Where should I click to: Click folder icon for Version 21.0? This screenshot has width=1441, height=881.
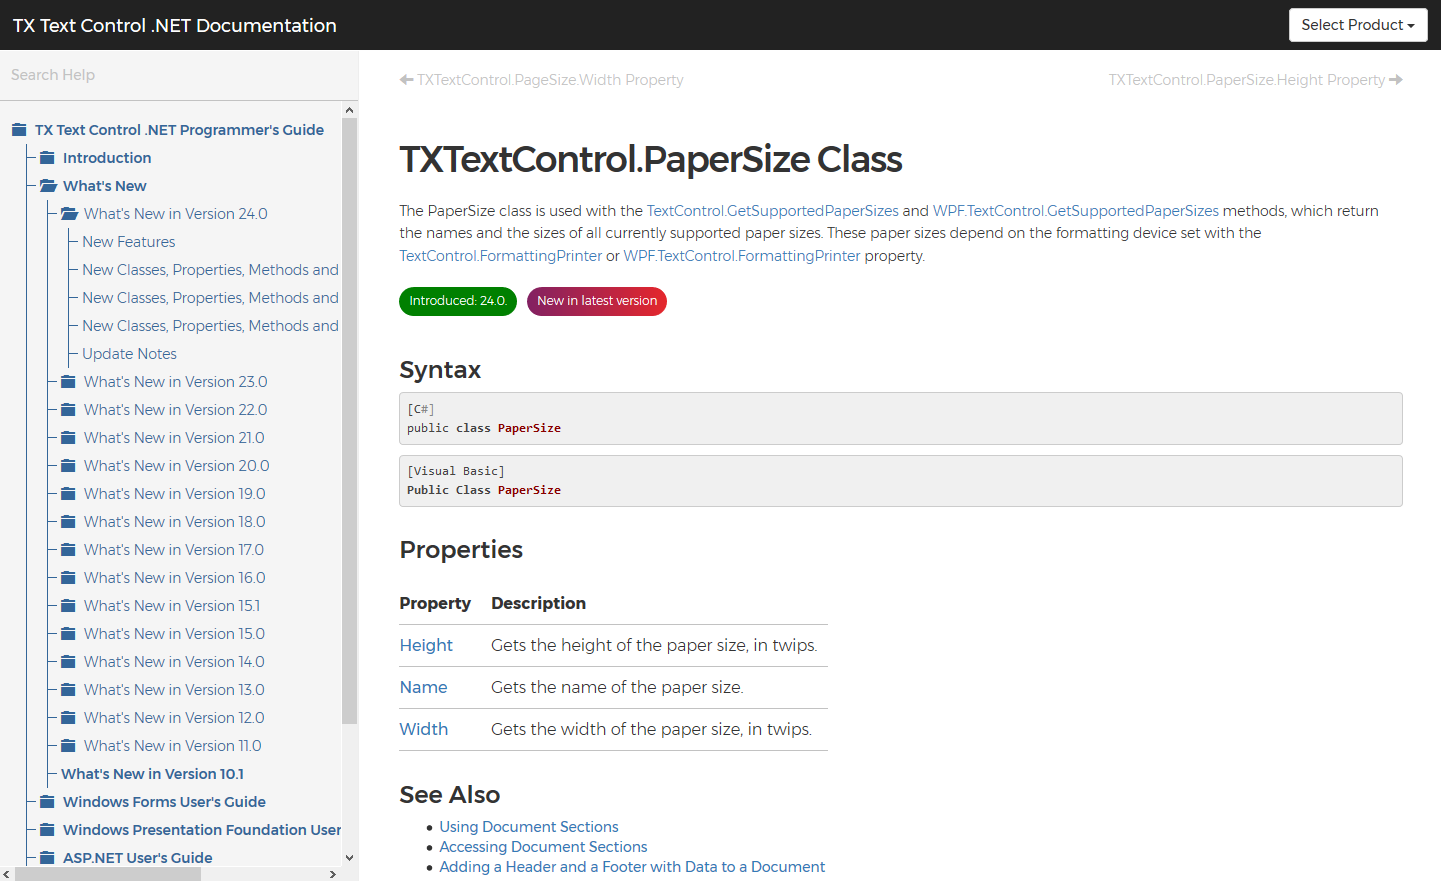[68, 438]
